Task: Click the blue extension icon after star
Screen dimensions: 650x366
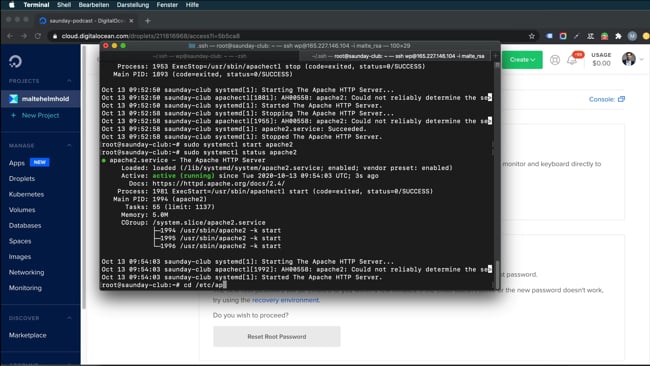Action: tap(549, 36)
